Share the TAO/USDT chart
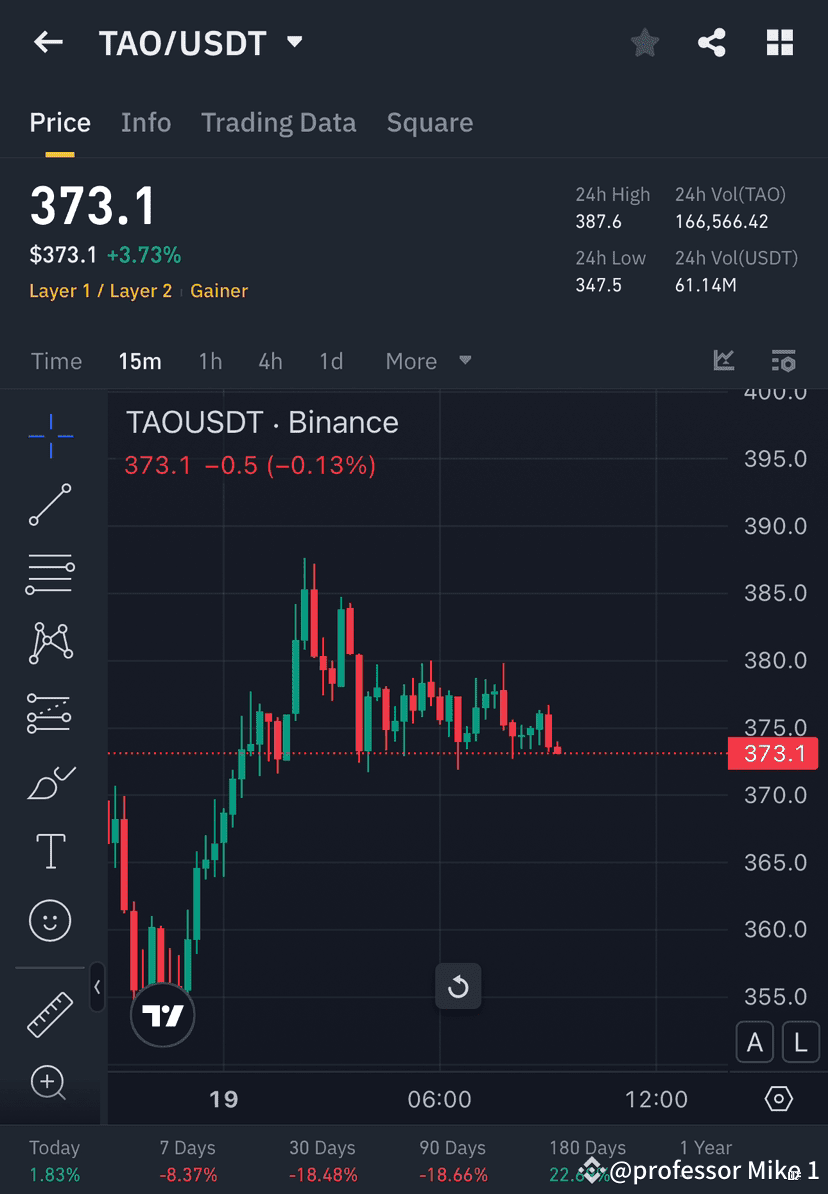The height and width of the screenshot is (1194, 828). click(x=712, y=42)
